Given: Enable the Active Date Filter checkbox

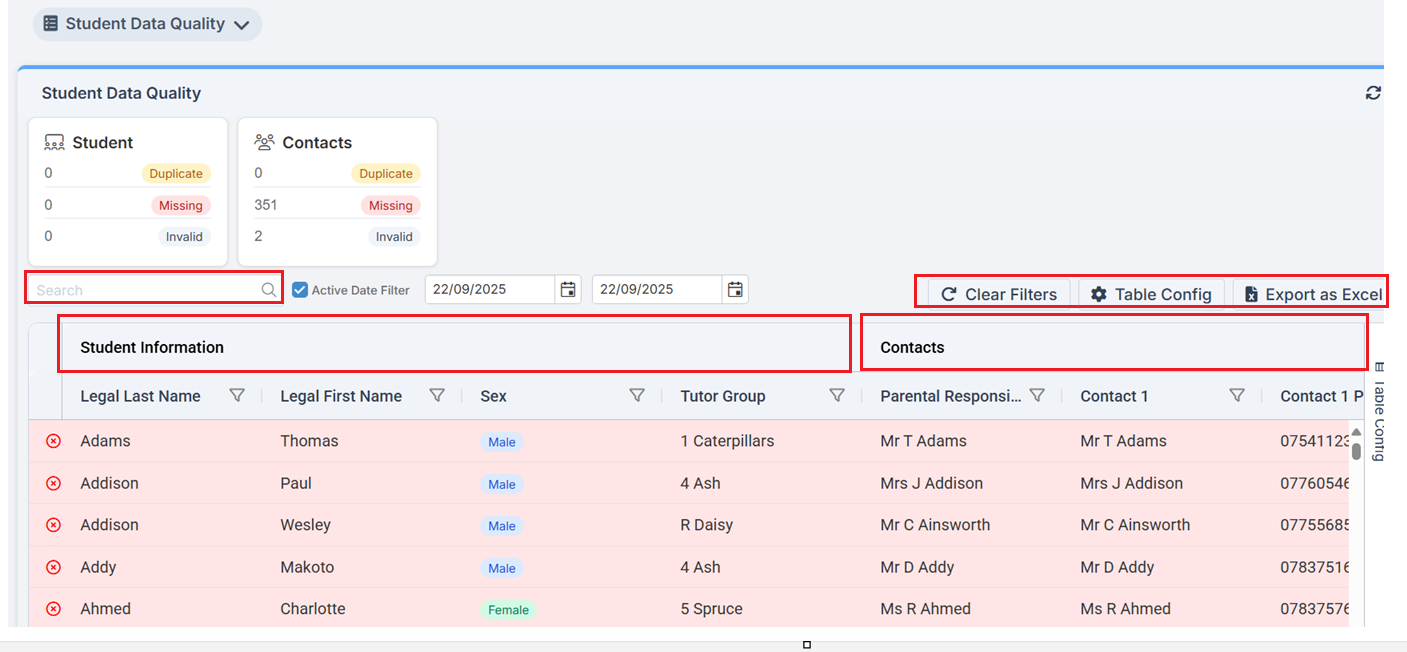Looking at the screenshot, I should point(300,289).
